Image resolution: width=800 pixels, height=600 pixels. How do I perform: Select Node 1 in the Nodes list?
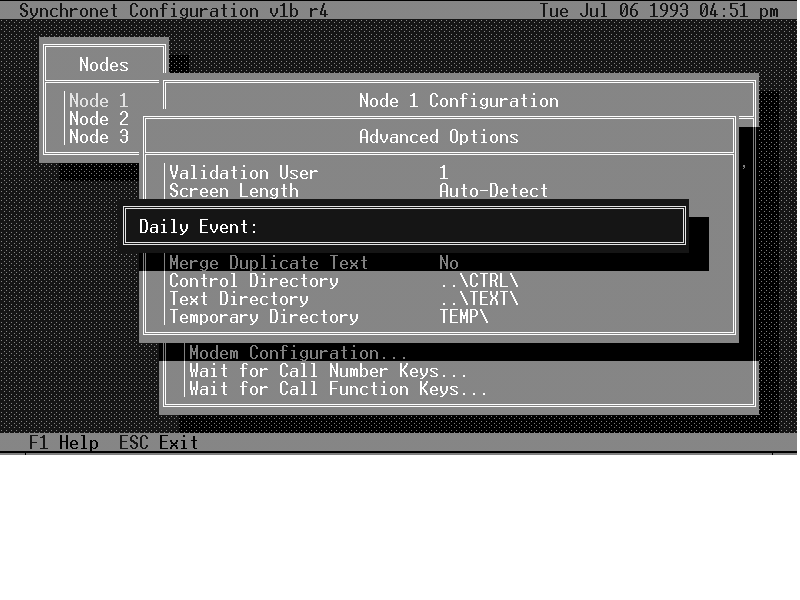[x=98, y=101]
